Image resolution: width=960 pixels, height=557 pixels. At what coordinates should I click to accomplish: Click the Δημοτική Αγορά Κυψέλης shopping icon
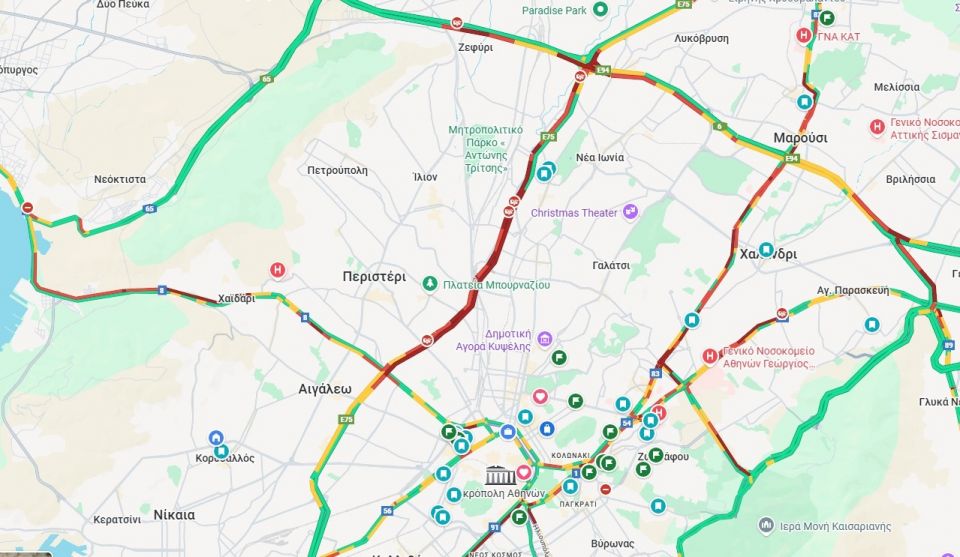coord(544,338)
